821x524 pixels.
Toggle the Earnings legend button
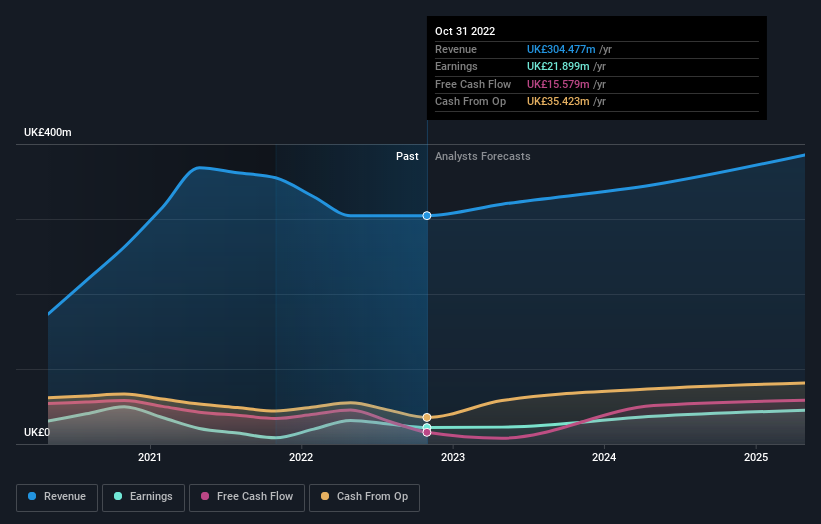point(143,497)
